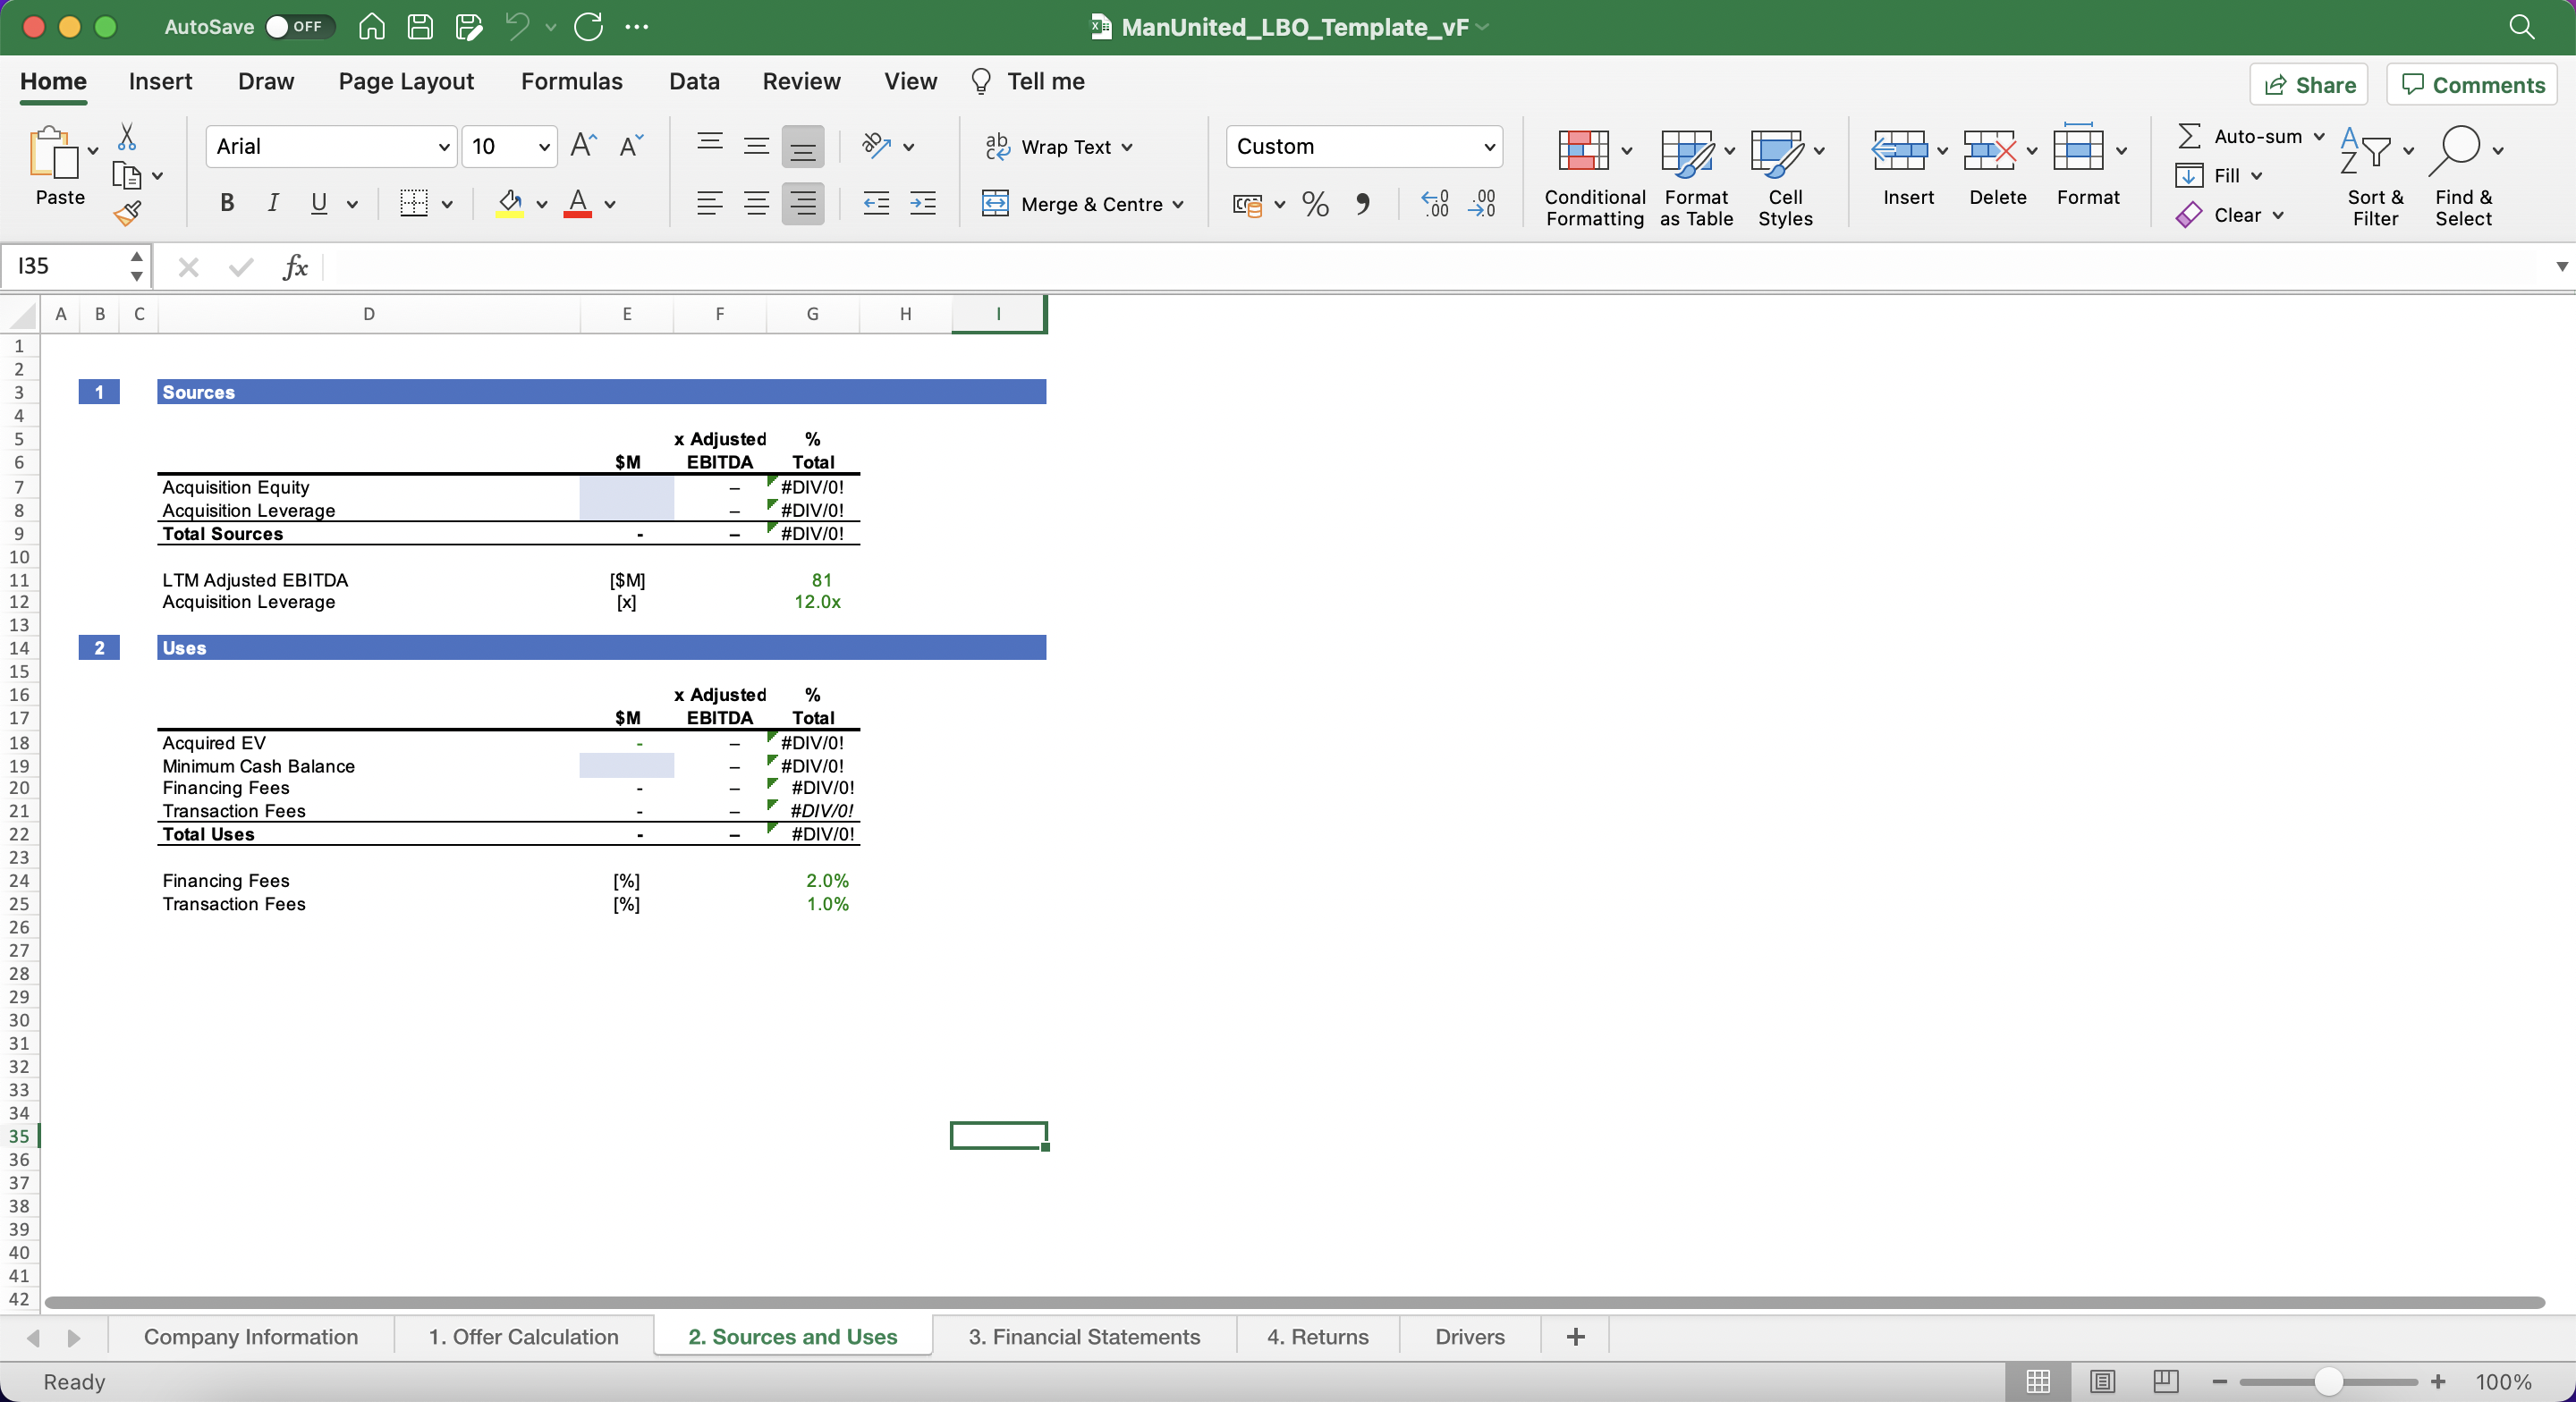Screen dimensions: 2576x1402
Task: Click the red font colour button
Action: (x=577, y=204)
